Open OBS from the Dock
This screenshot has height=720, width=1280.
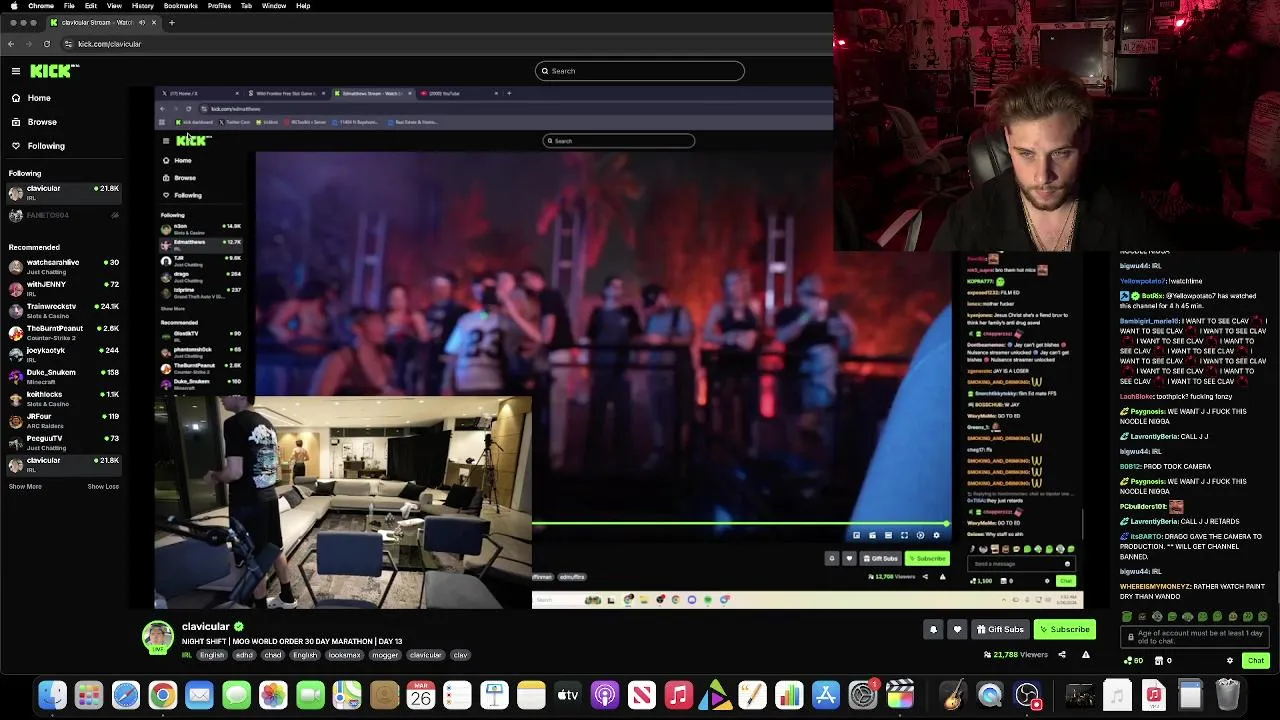click(1027, 694)
